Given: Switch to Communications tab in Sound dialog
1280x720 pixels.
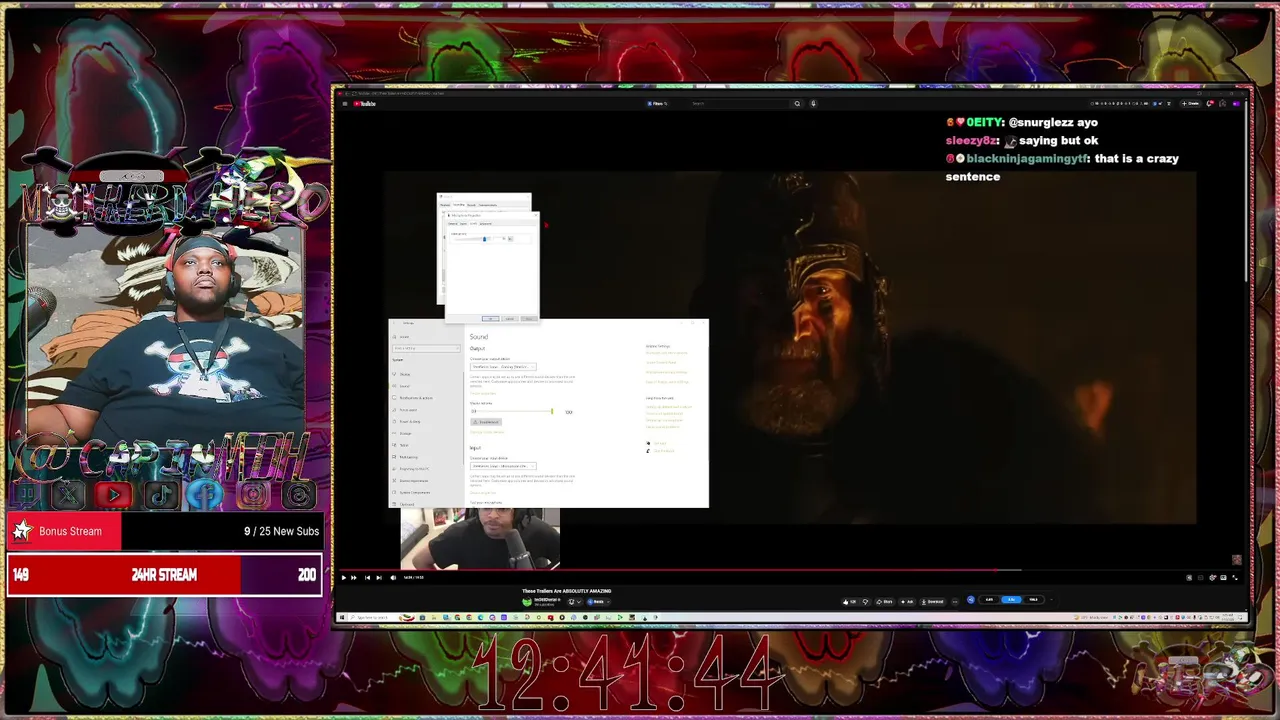Looking at the screenshot, I should [x=488, y=205].
